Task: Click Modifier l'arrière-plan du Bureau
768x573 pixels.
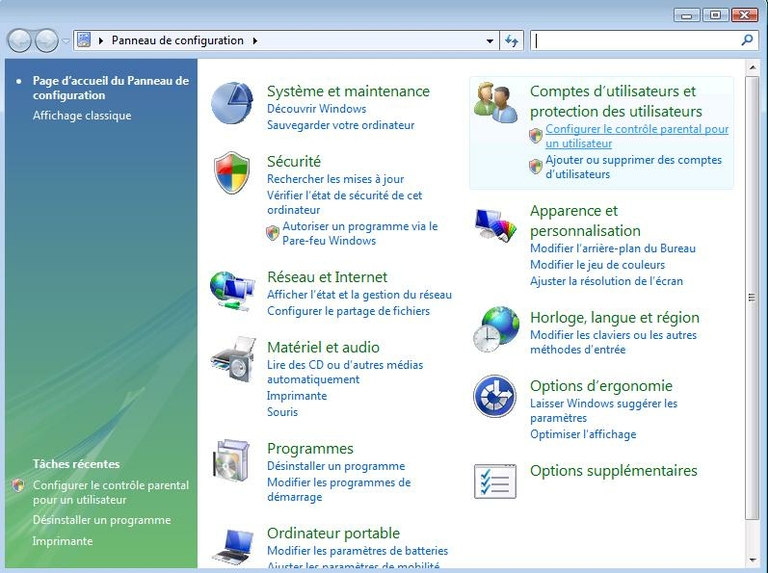Action: pos(613,248)
